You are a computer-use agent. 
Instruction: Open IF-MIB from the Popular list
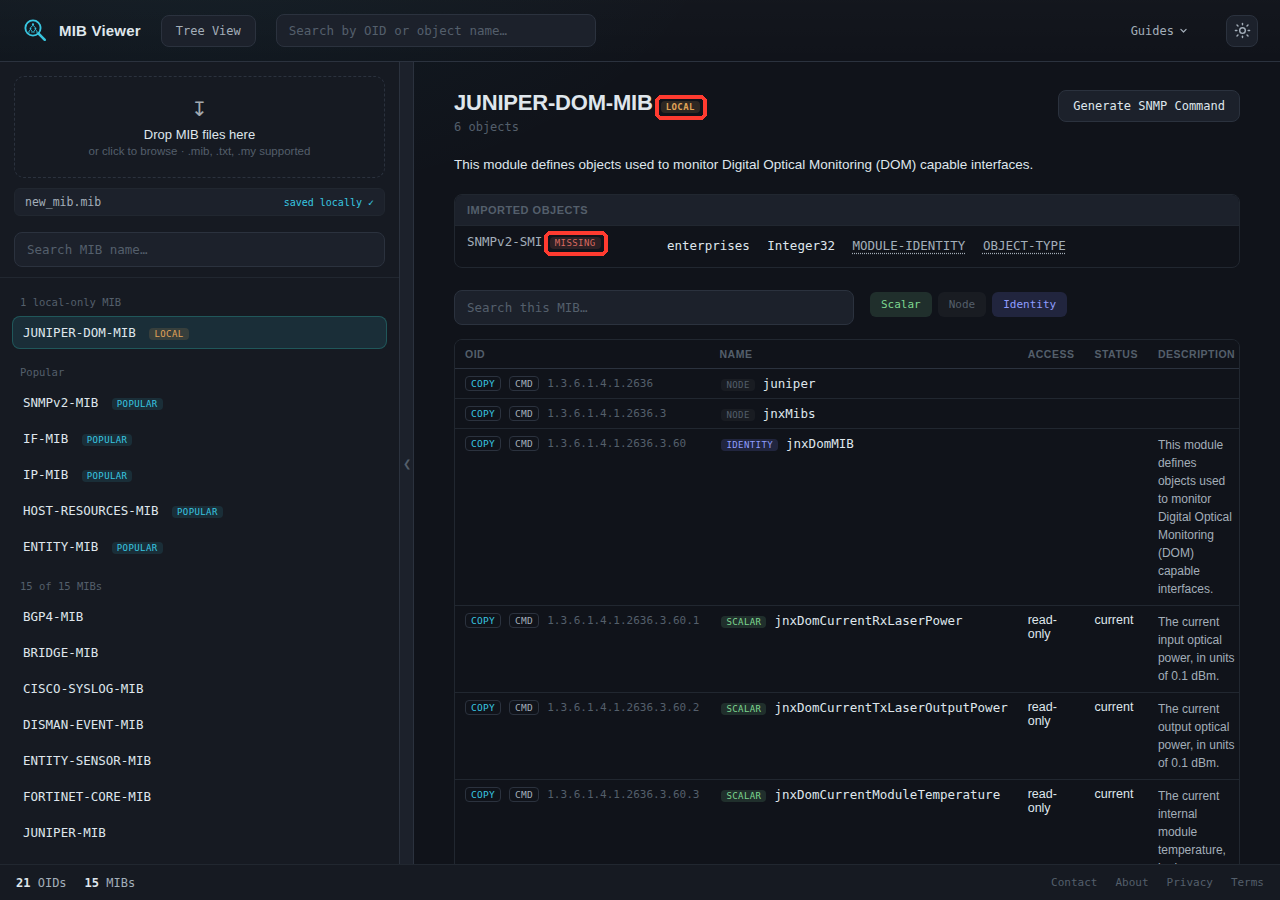tap(199, 439)
